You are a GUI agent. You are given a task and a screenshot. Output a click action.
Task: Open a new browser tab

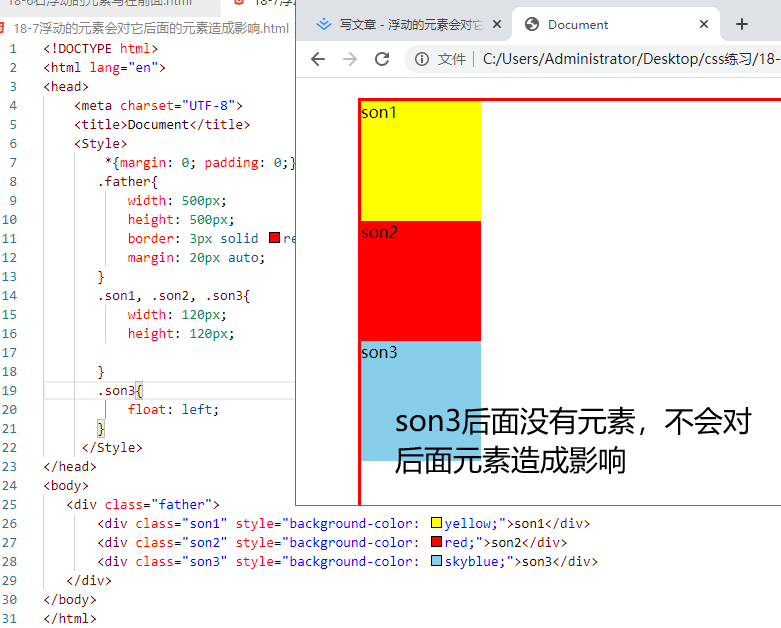coord(742,24)
